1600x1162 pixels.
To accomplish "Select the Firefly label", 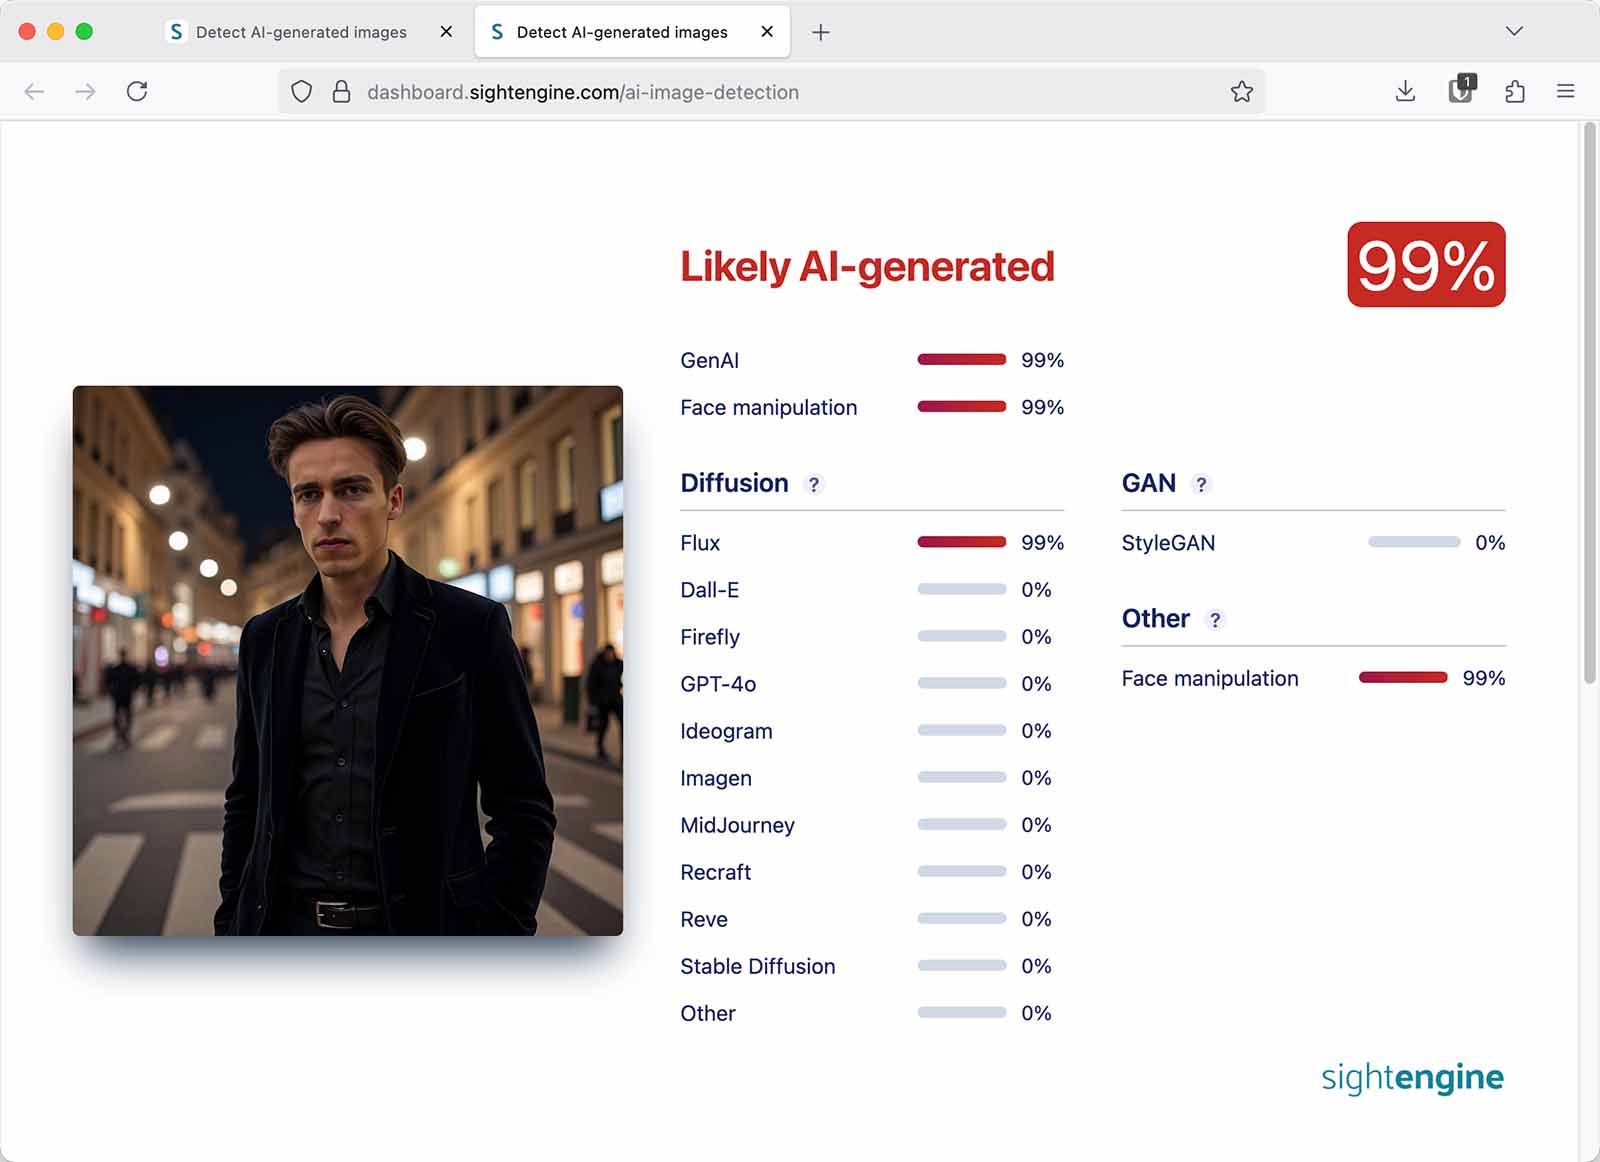I will click(710, 637).
